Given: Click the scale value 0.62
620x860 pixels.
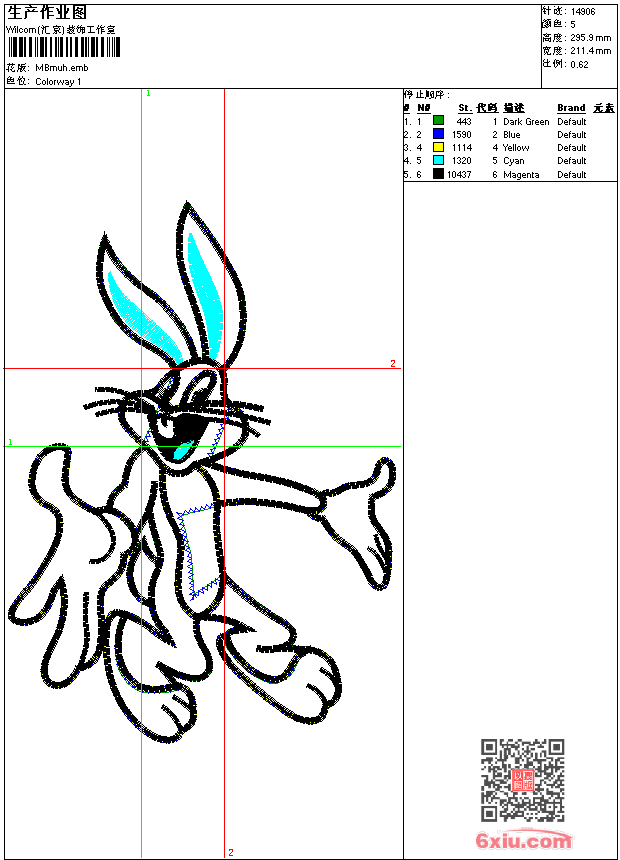Looking at the screenshot, I should (x=579, y=65).
